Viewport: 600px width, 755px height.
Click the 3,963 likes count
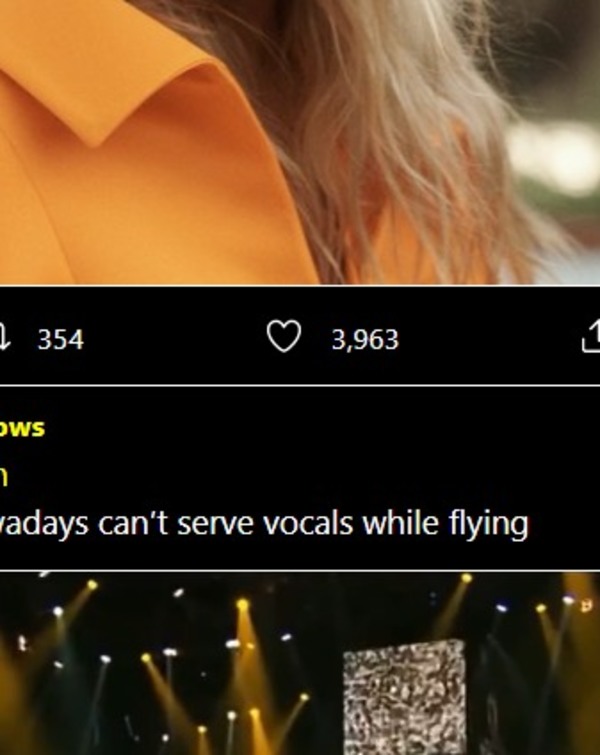365,340
